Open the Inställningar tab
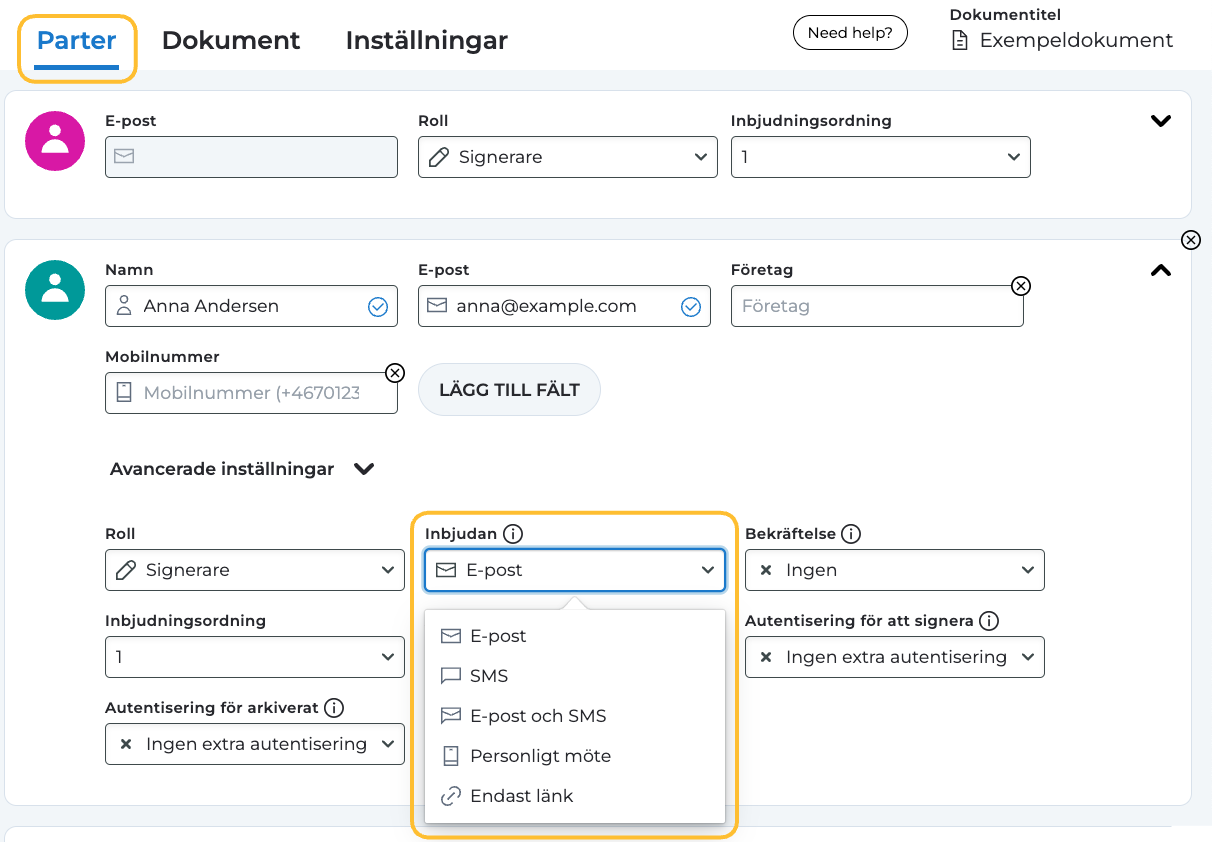The image size is (1212, 842). [x=426, y=41]
